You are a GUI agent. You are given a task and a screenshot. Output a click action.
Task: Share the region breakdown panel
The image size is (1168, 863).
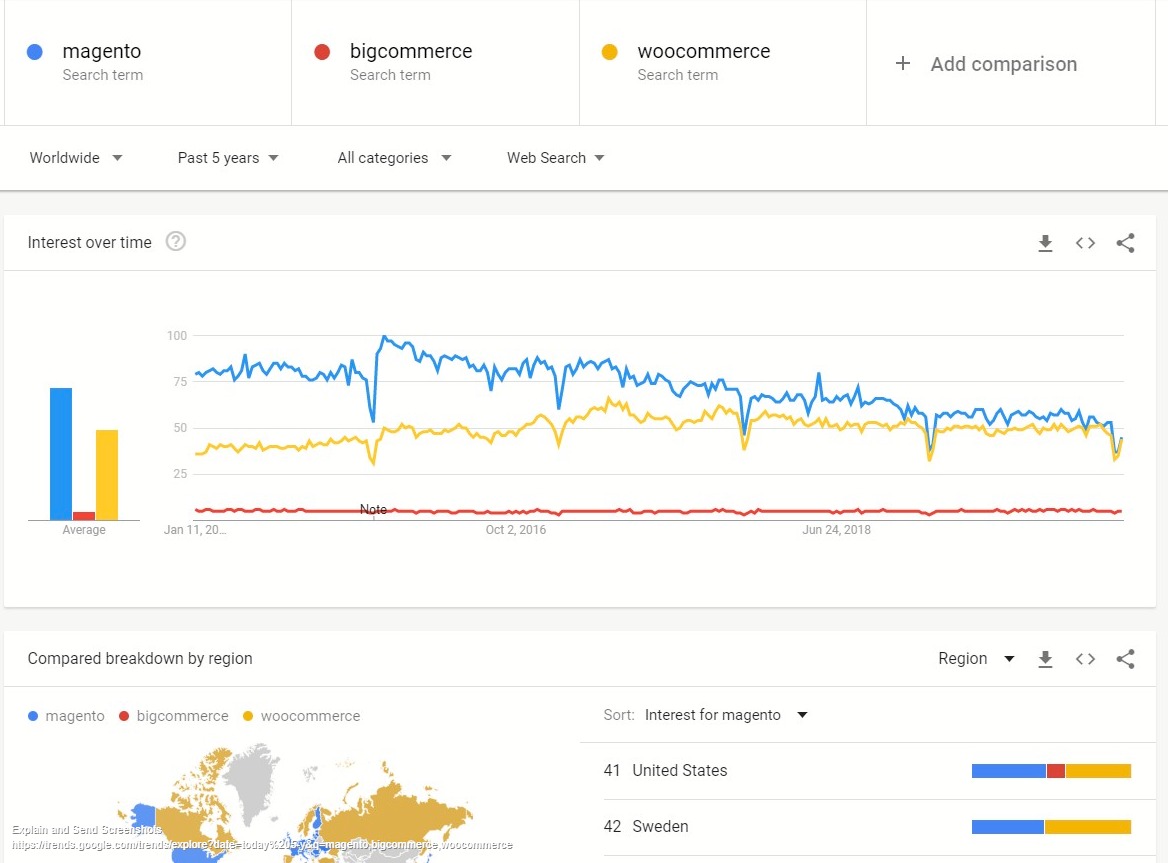(1125, 659)
